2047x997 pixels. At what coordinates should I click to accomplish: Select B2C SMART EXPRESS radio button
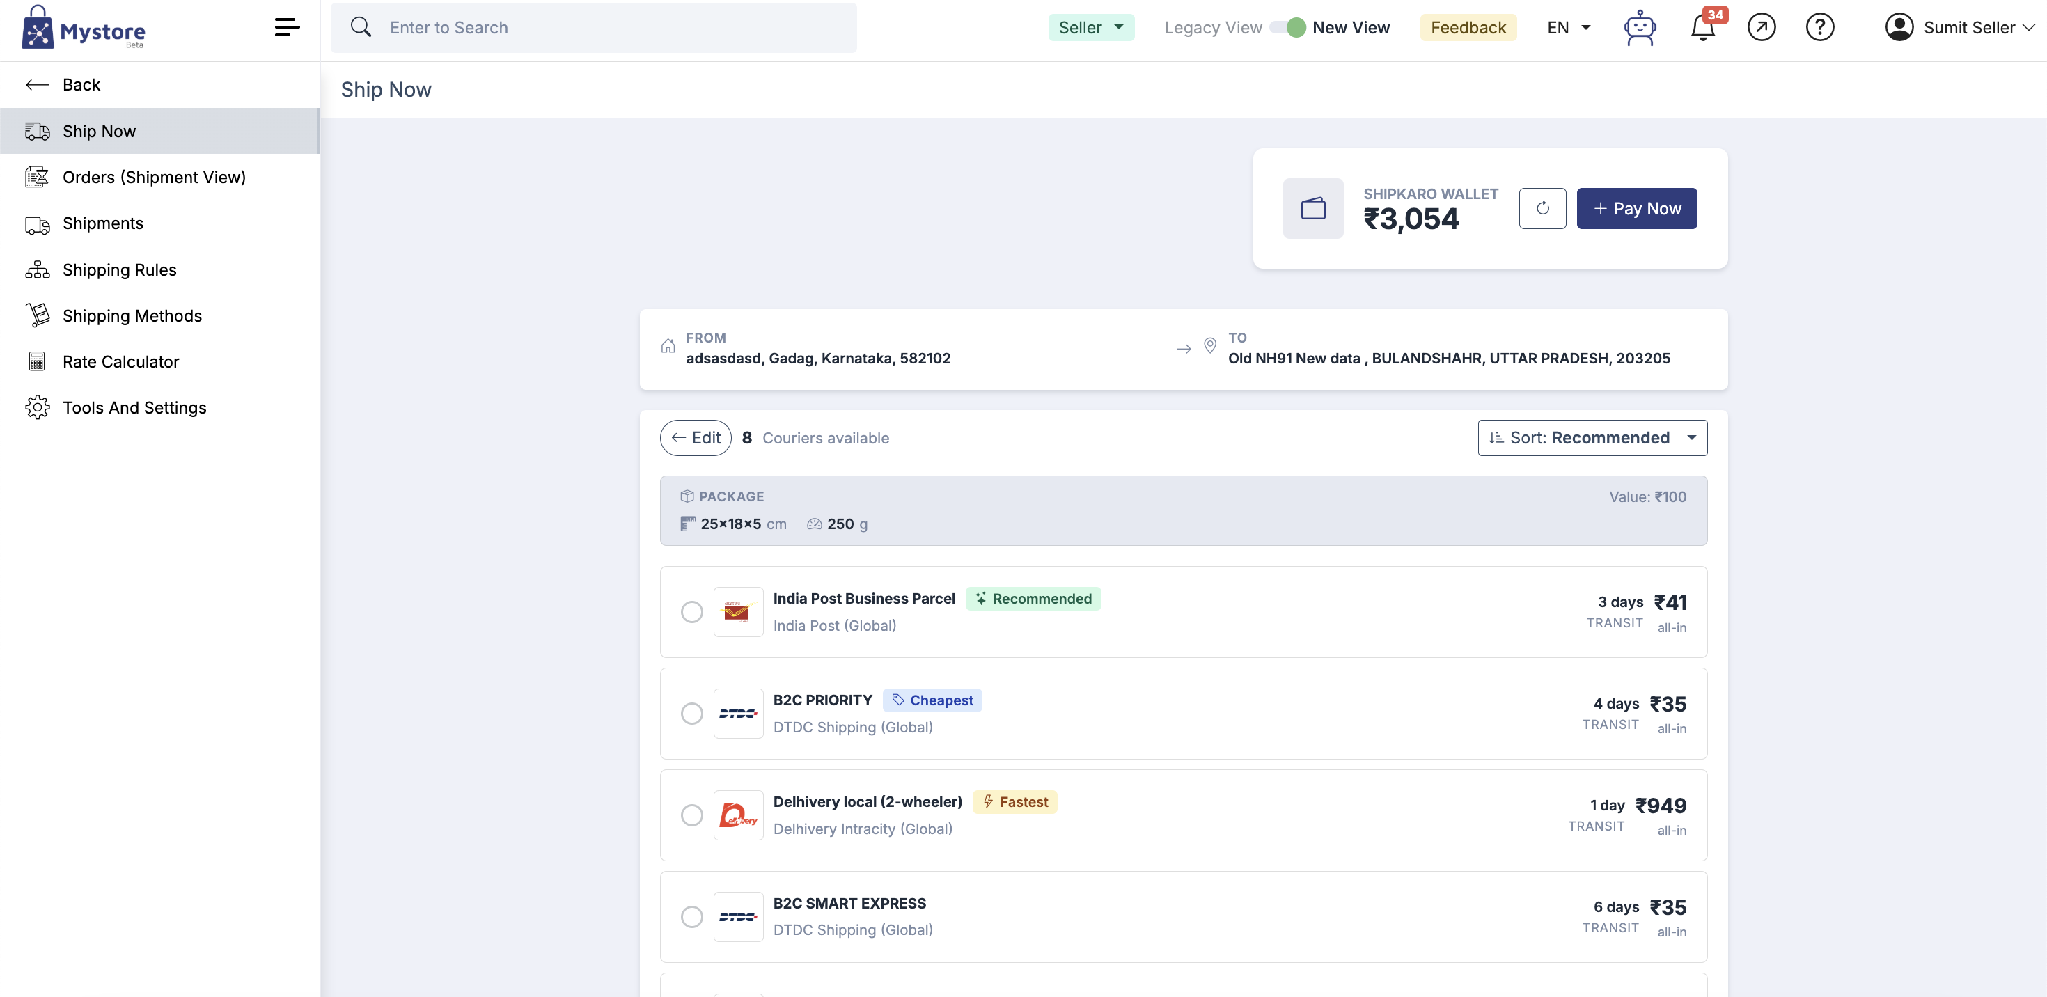[x=692, y=917]
